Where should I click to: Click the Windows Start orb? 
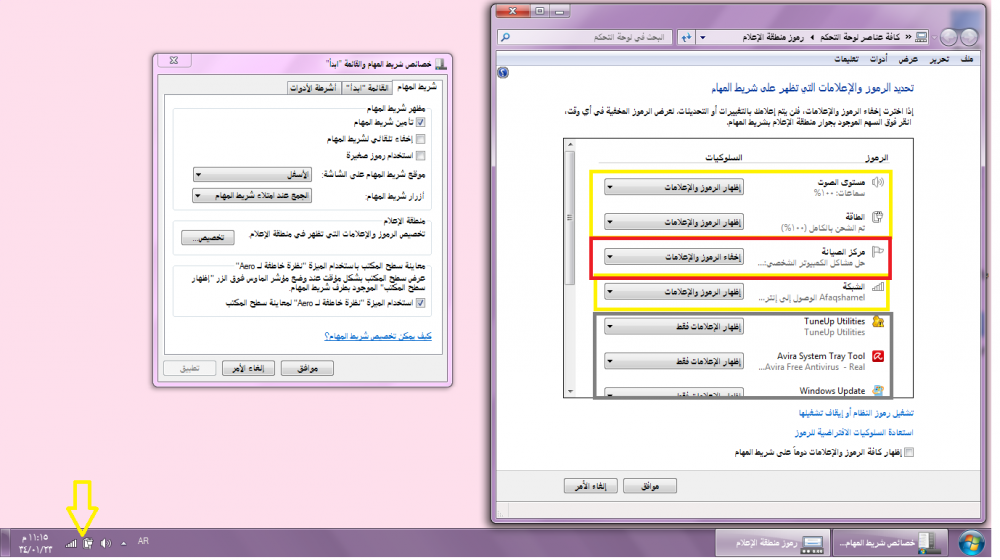pyautogui.click(x=968, y=542)
